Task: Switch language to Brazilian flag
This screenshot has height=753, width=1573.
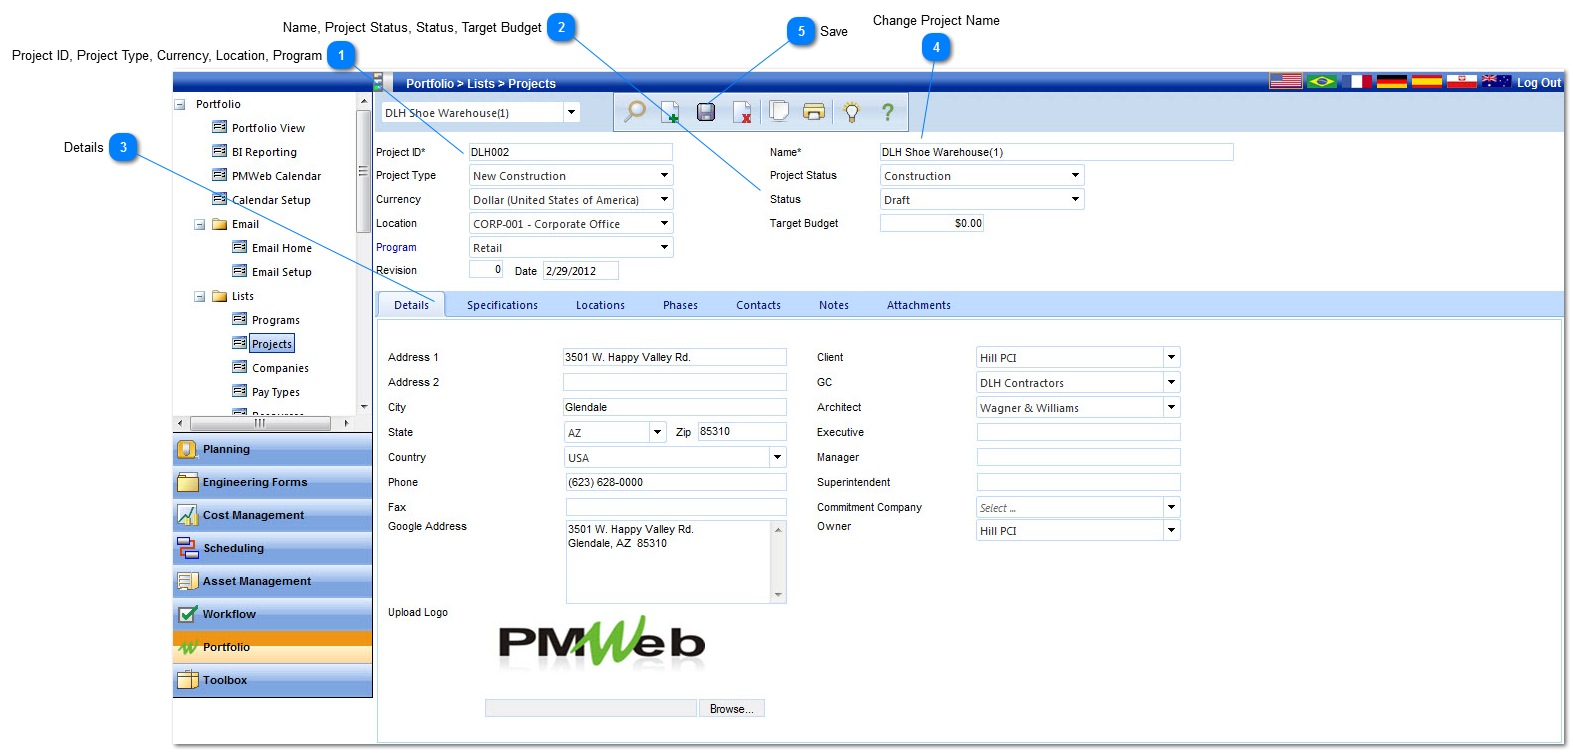Action: [x=1322, y=81]
